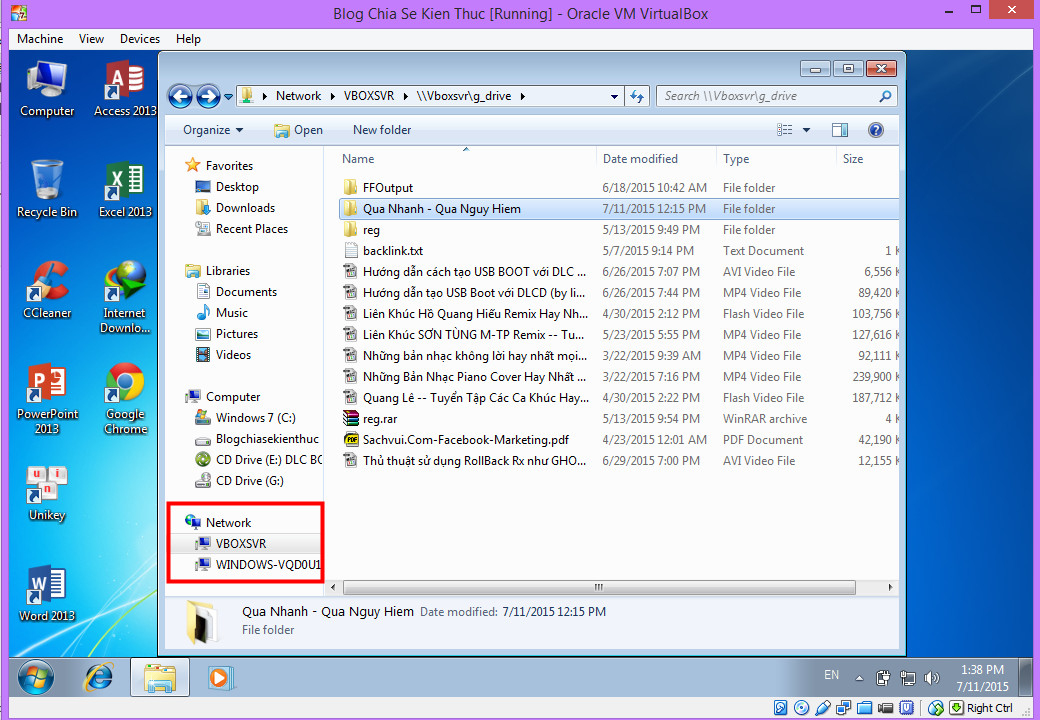Click VirtualBox optical disk status icon
Image resolution: width=1040 pixels, height=720 pixels.
pyautogui.click(x=801, y=708)
